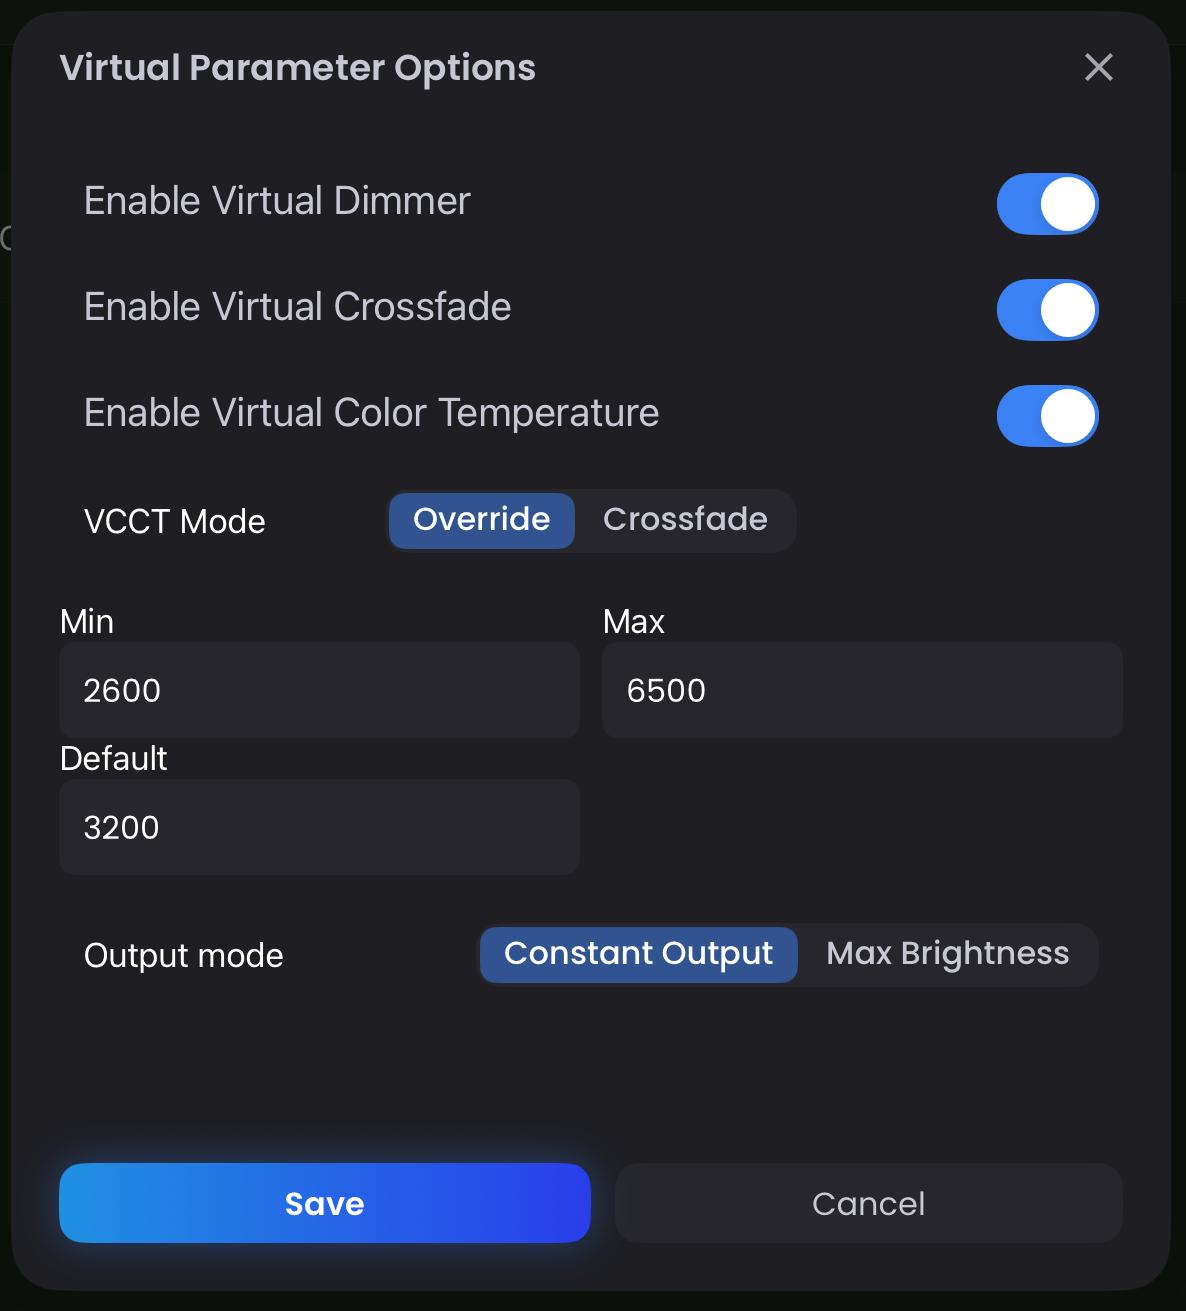
Task: Select Constant Output mode
Action: pos(638,954)
